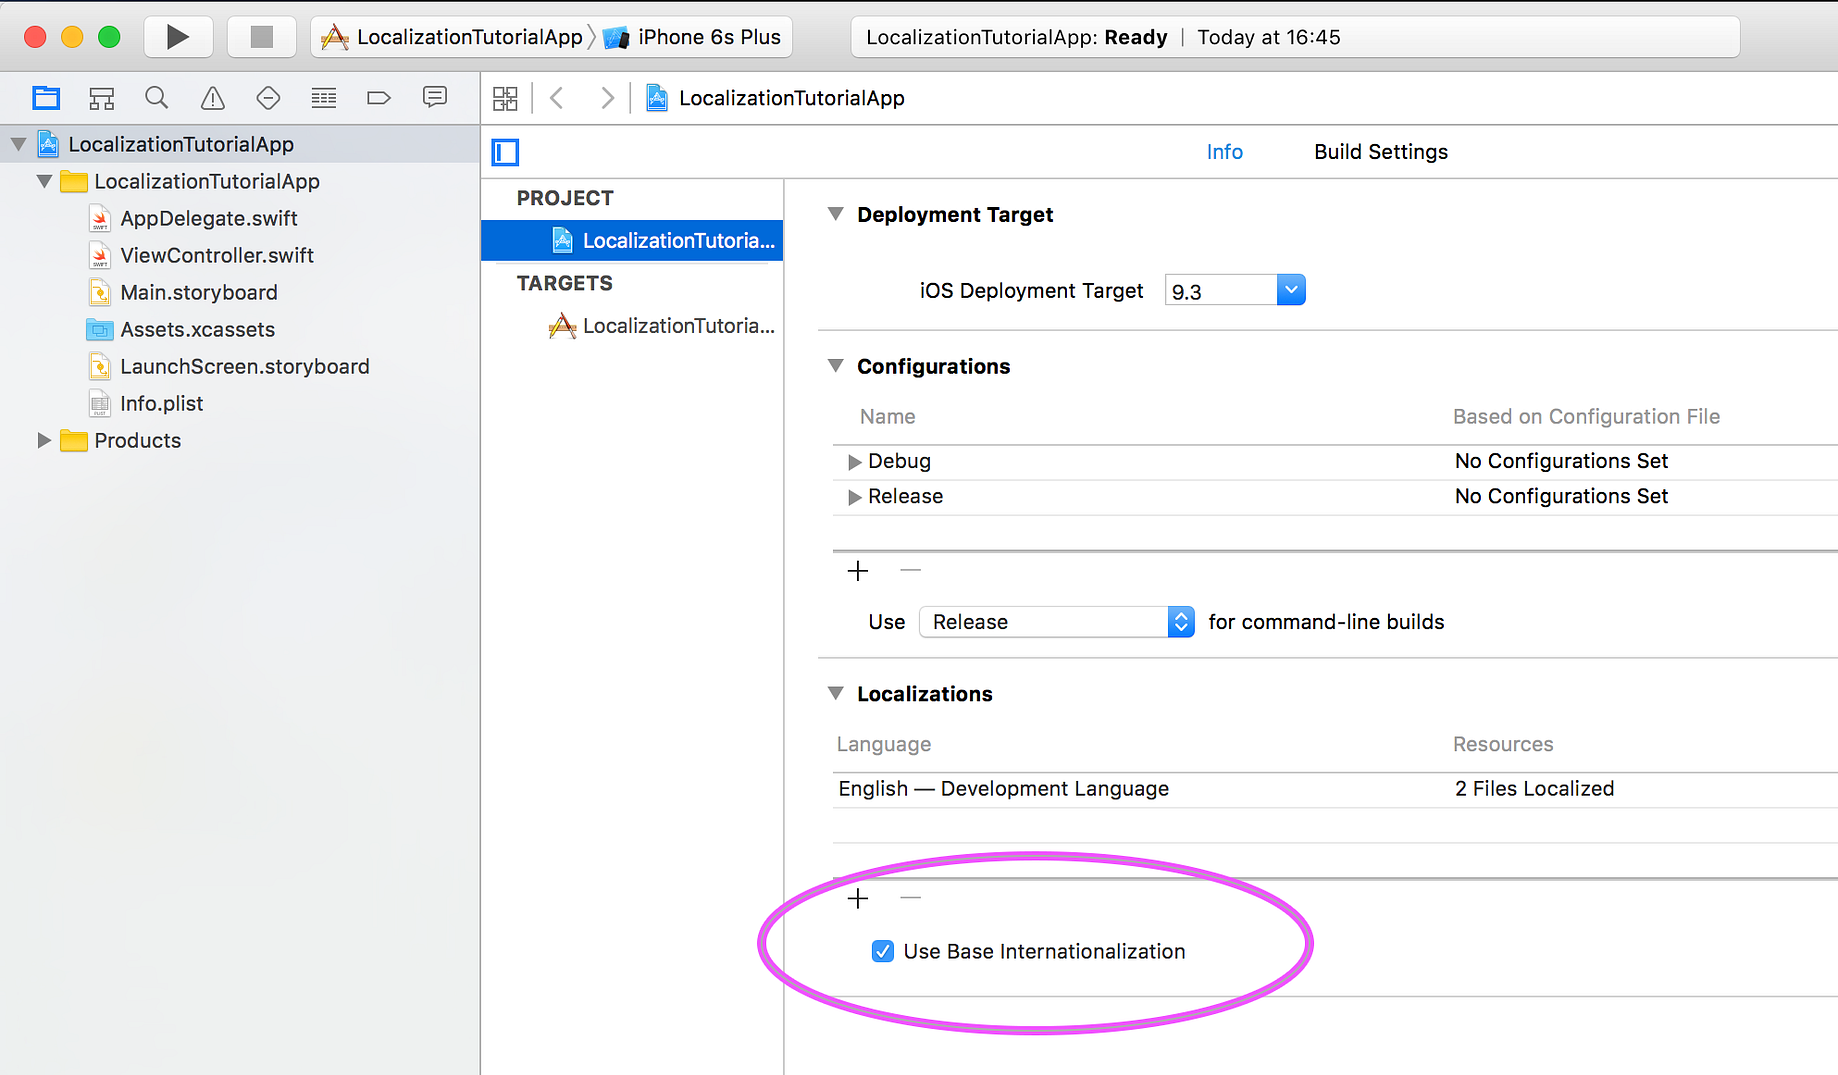The width and height of the screenshot is (1838, 1075).
Task: Collapse the Configurations section
Action: pyautogui.click(x=836, y=366)
